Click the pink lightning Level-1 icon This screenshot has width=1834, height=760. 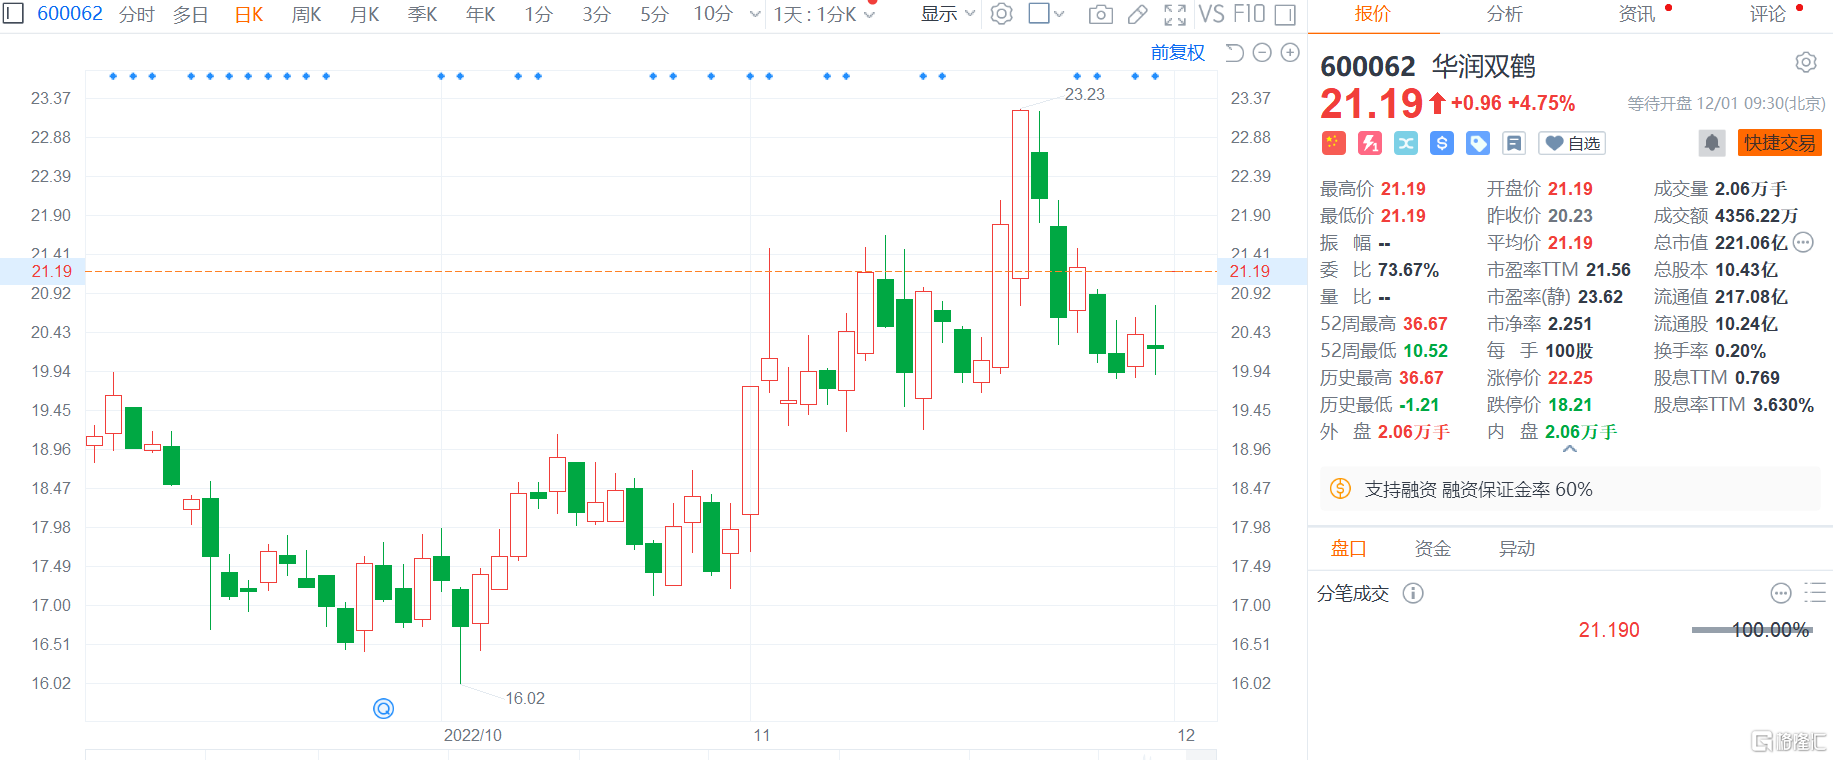click(x=1370, y=143)
